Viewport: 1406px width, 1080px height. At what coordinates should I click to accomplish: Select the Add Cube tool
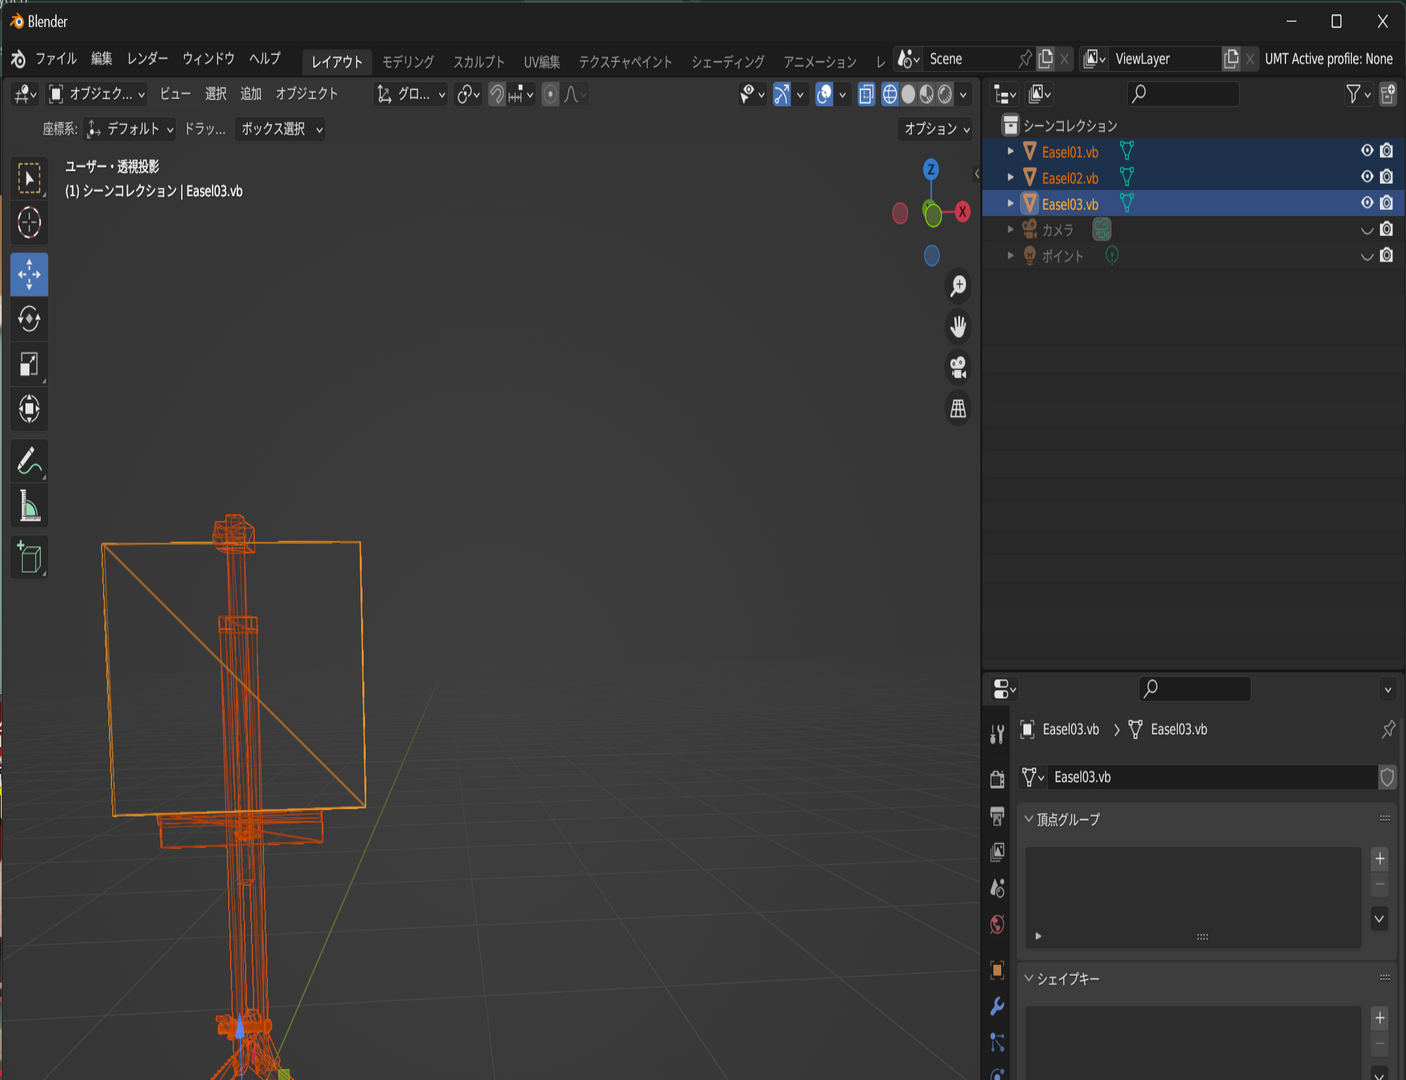29,557
